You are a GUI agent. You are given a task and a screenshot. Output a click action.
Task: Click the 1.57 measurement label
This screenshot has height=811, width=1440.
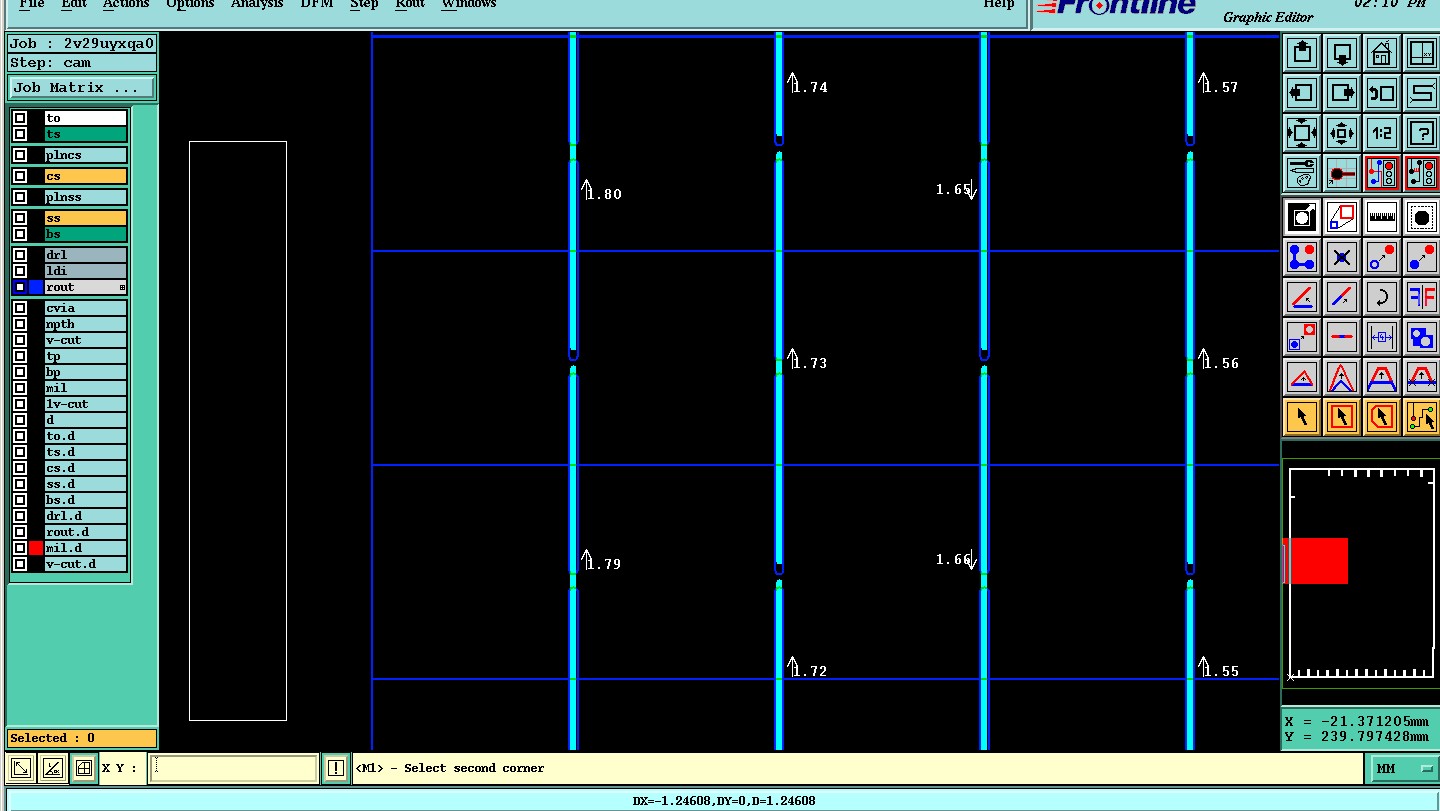(1221, 87)
